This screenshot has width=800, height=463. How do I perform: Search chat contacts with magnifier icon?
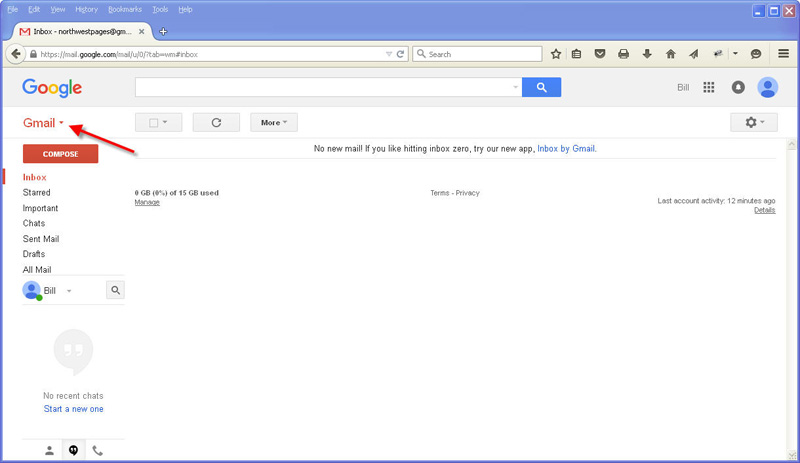[x=115, y=290]
